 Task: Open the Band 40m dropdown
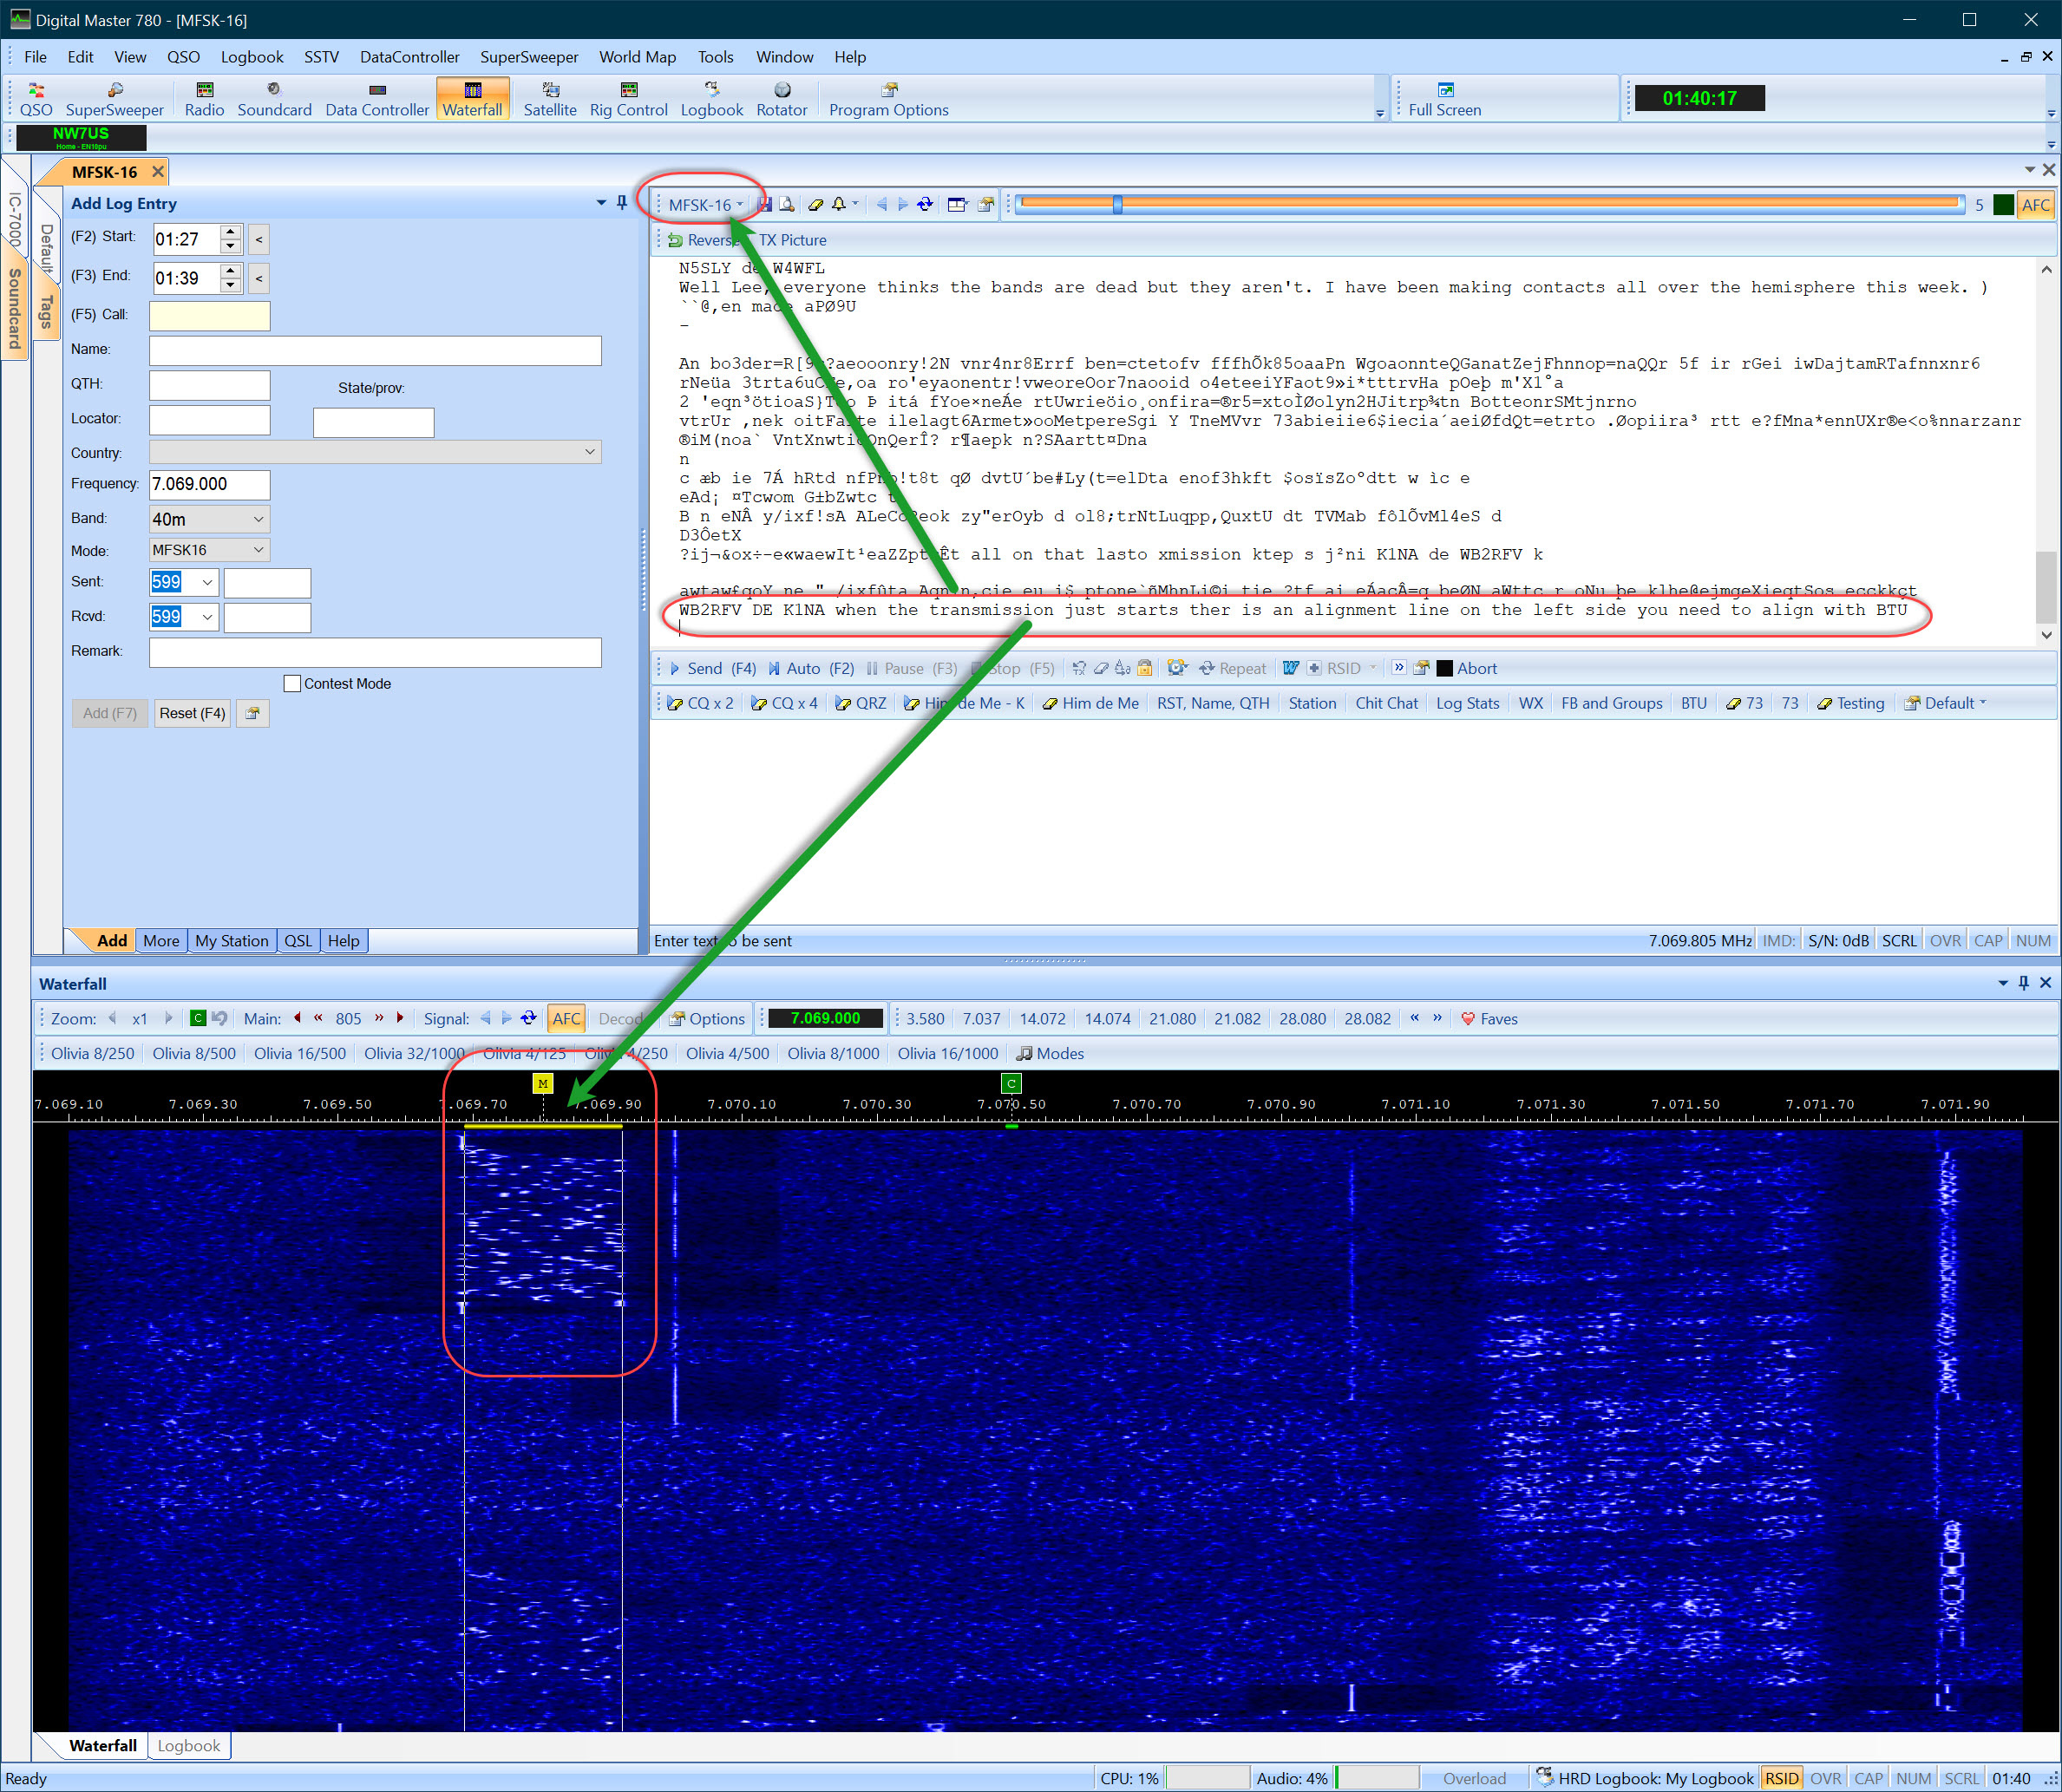pos(258,519)
